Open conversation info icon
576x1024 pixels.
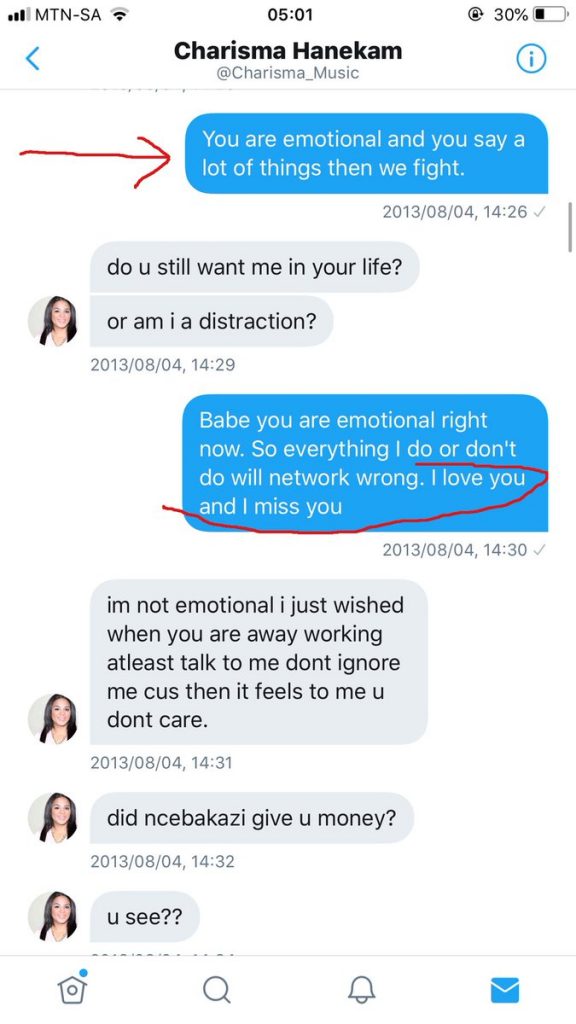pos(531,59)
